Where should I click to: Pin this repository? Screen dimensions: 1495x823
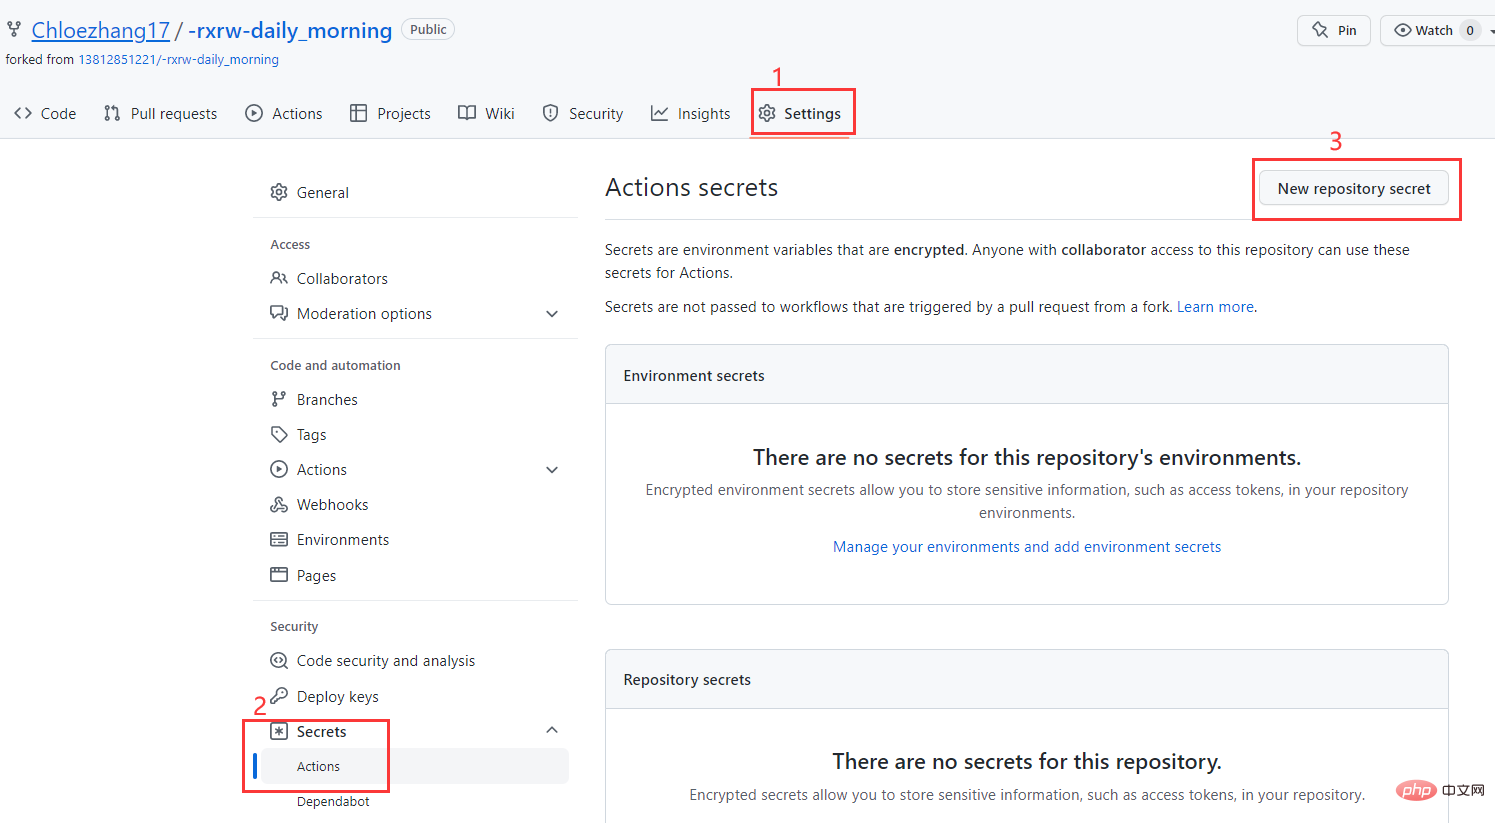(x=1334, y=30)
